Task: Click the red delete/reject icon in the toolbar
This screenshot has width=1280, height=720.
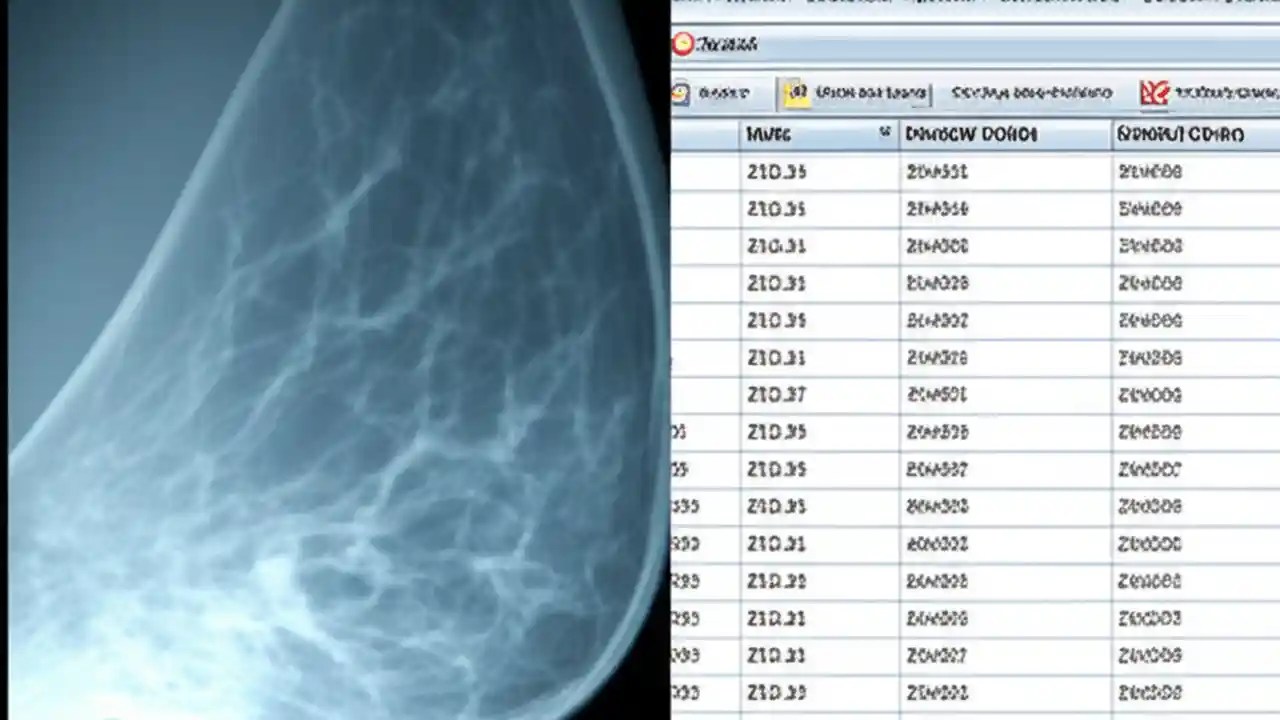Action: (x=1155, y=92)
